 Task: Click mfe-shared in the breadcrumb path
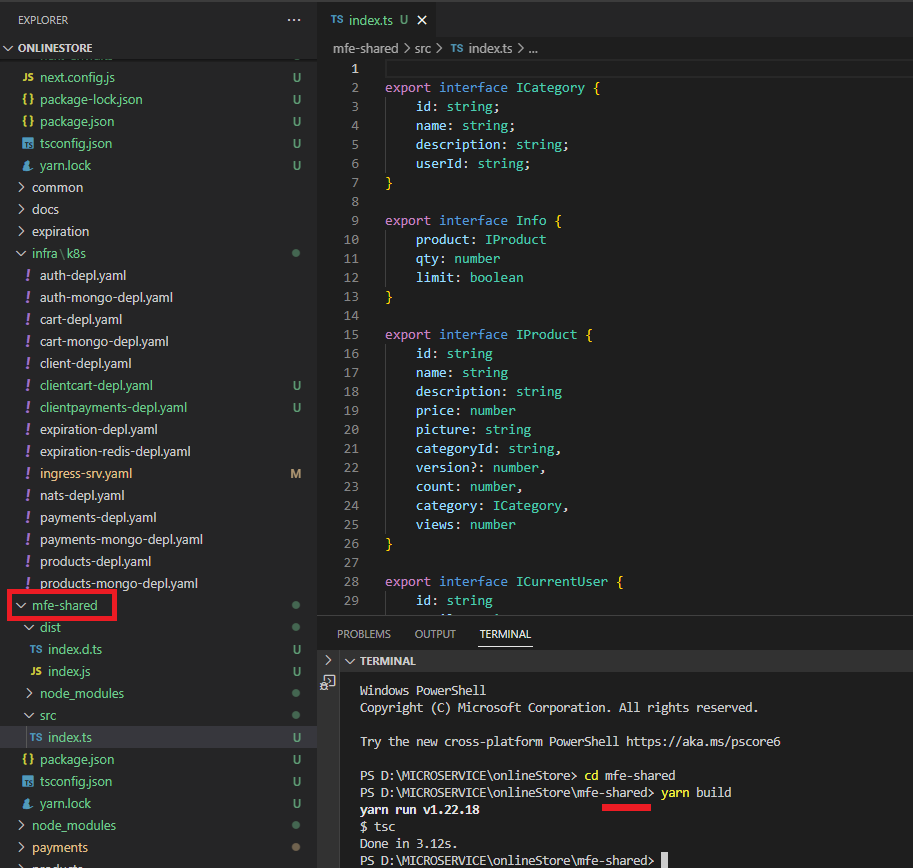(x=365, y=48)
